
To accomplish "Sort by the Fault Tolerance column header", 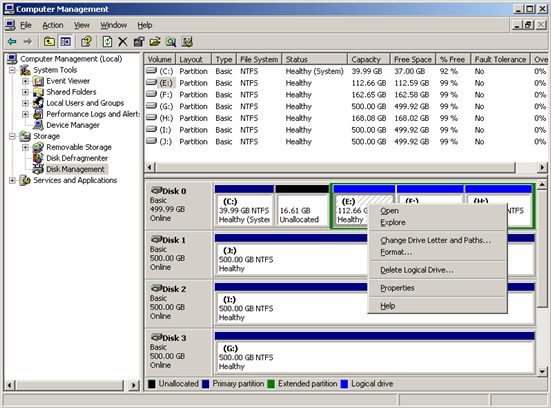I will point(500,59).
